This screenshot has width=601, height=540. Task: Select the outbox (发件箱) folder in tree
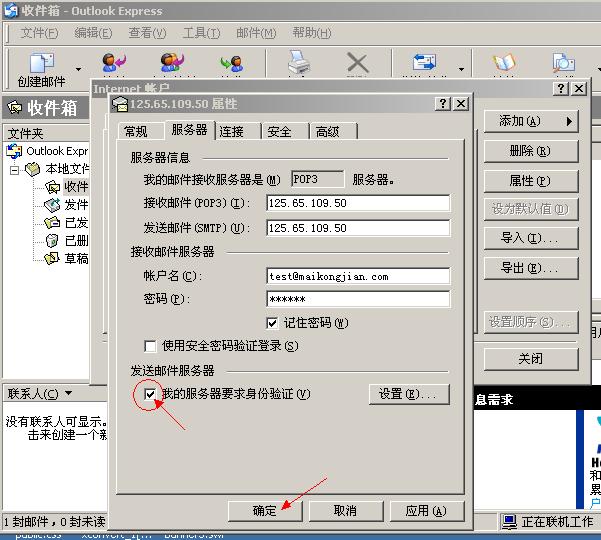pyautogui.click(x=67, y=205)
